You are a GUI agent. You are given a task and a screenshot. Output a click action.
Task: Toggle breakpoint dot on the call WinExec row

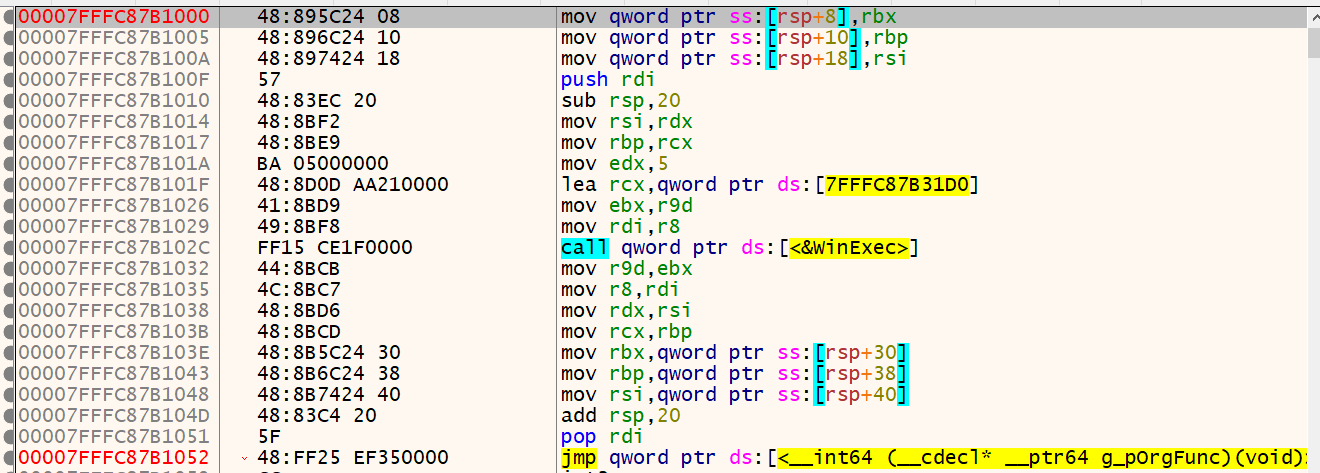point(9,248)
